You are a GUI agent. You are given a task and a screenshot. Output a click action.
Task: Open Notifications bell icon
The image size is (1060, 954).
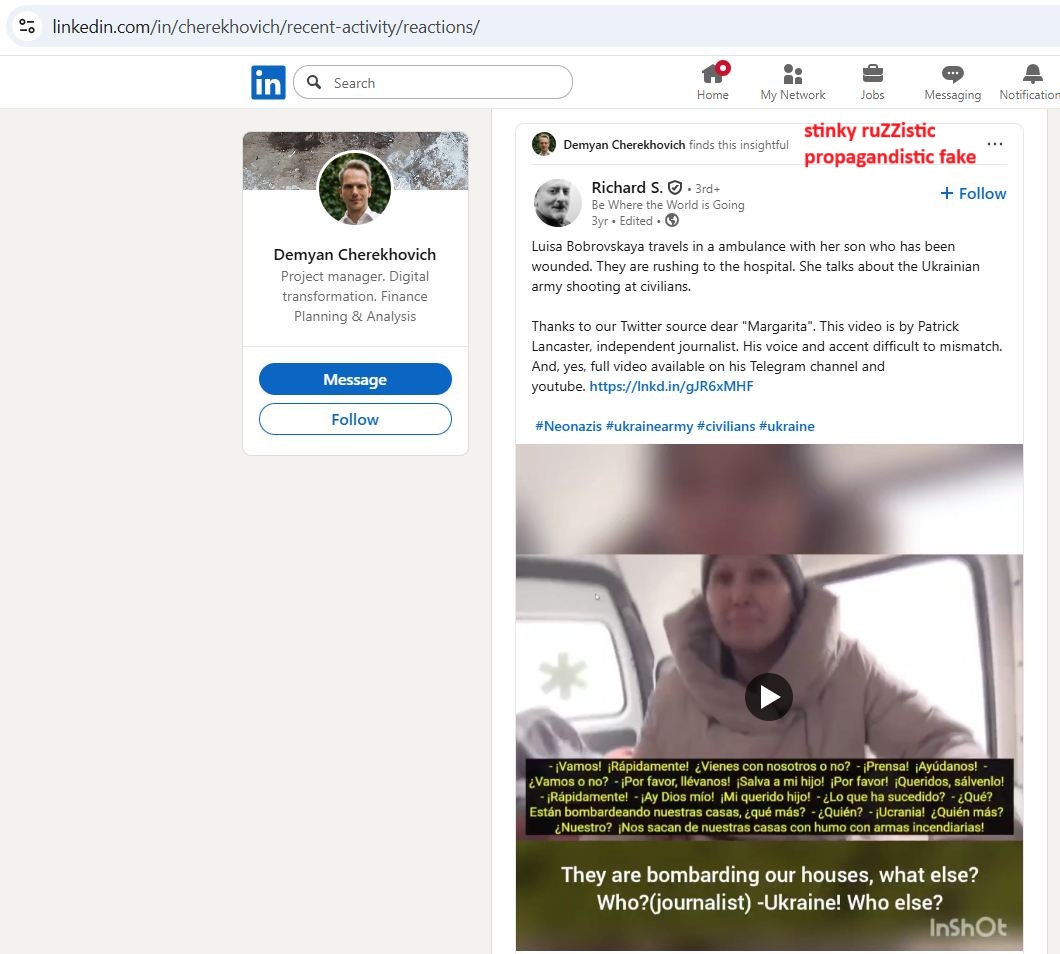[1032, 74]
